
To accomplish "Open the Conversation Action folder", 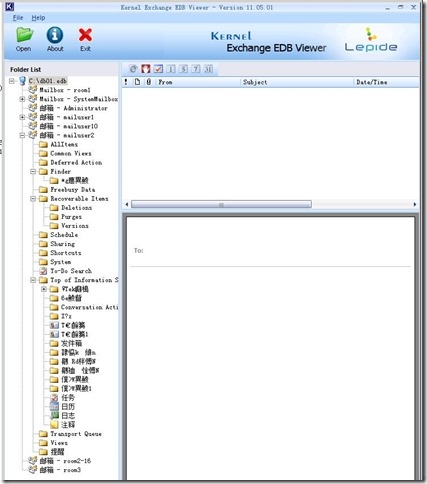I will click(89, 307).
